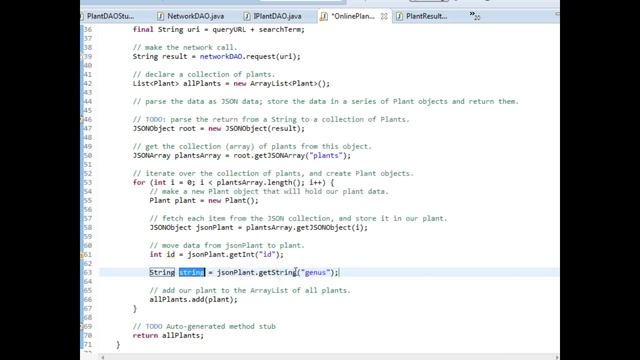The width and height of the screenshot is (640, 360).
Task: Click the Java file icon on NetworkDAO.java tab
Action: (x=160, y=16)
